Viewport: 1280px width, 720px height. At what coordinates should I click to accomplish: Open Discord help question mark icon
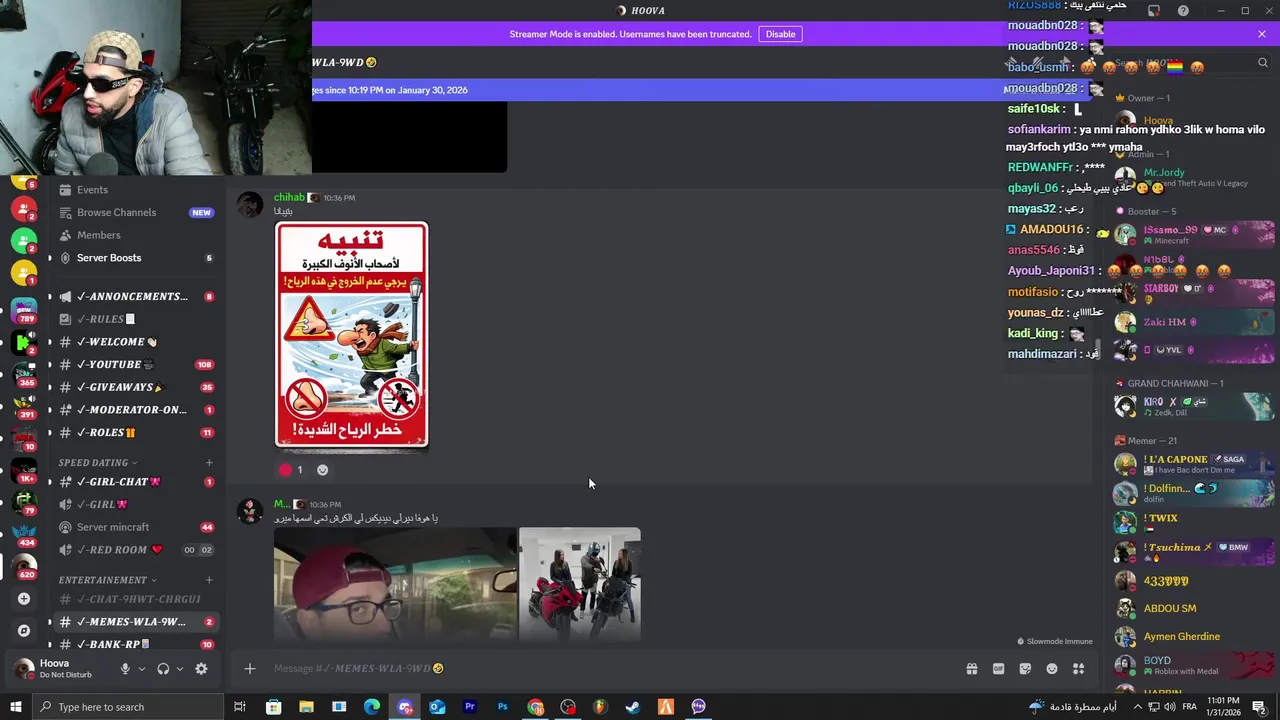(x=1183, y=11)
